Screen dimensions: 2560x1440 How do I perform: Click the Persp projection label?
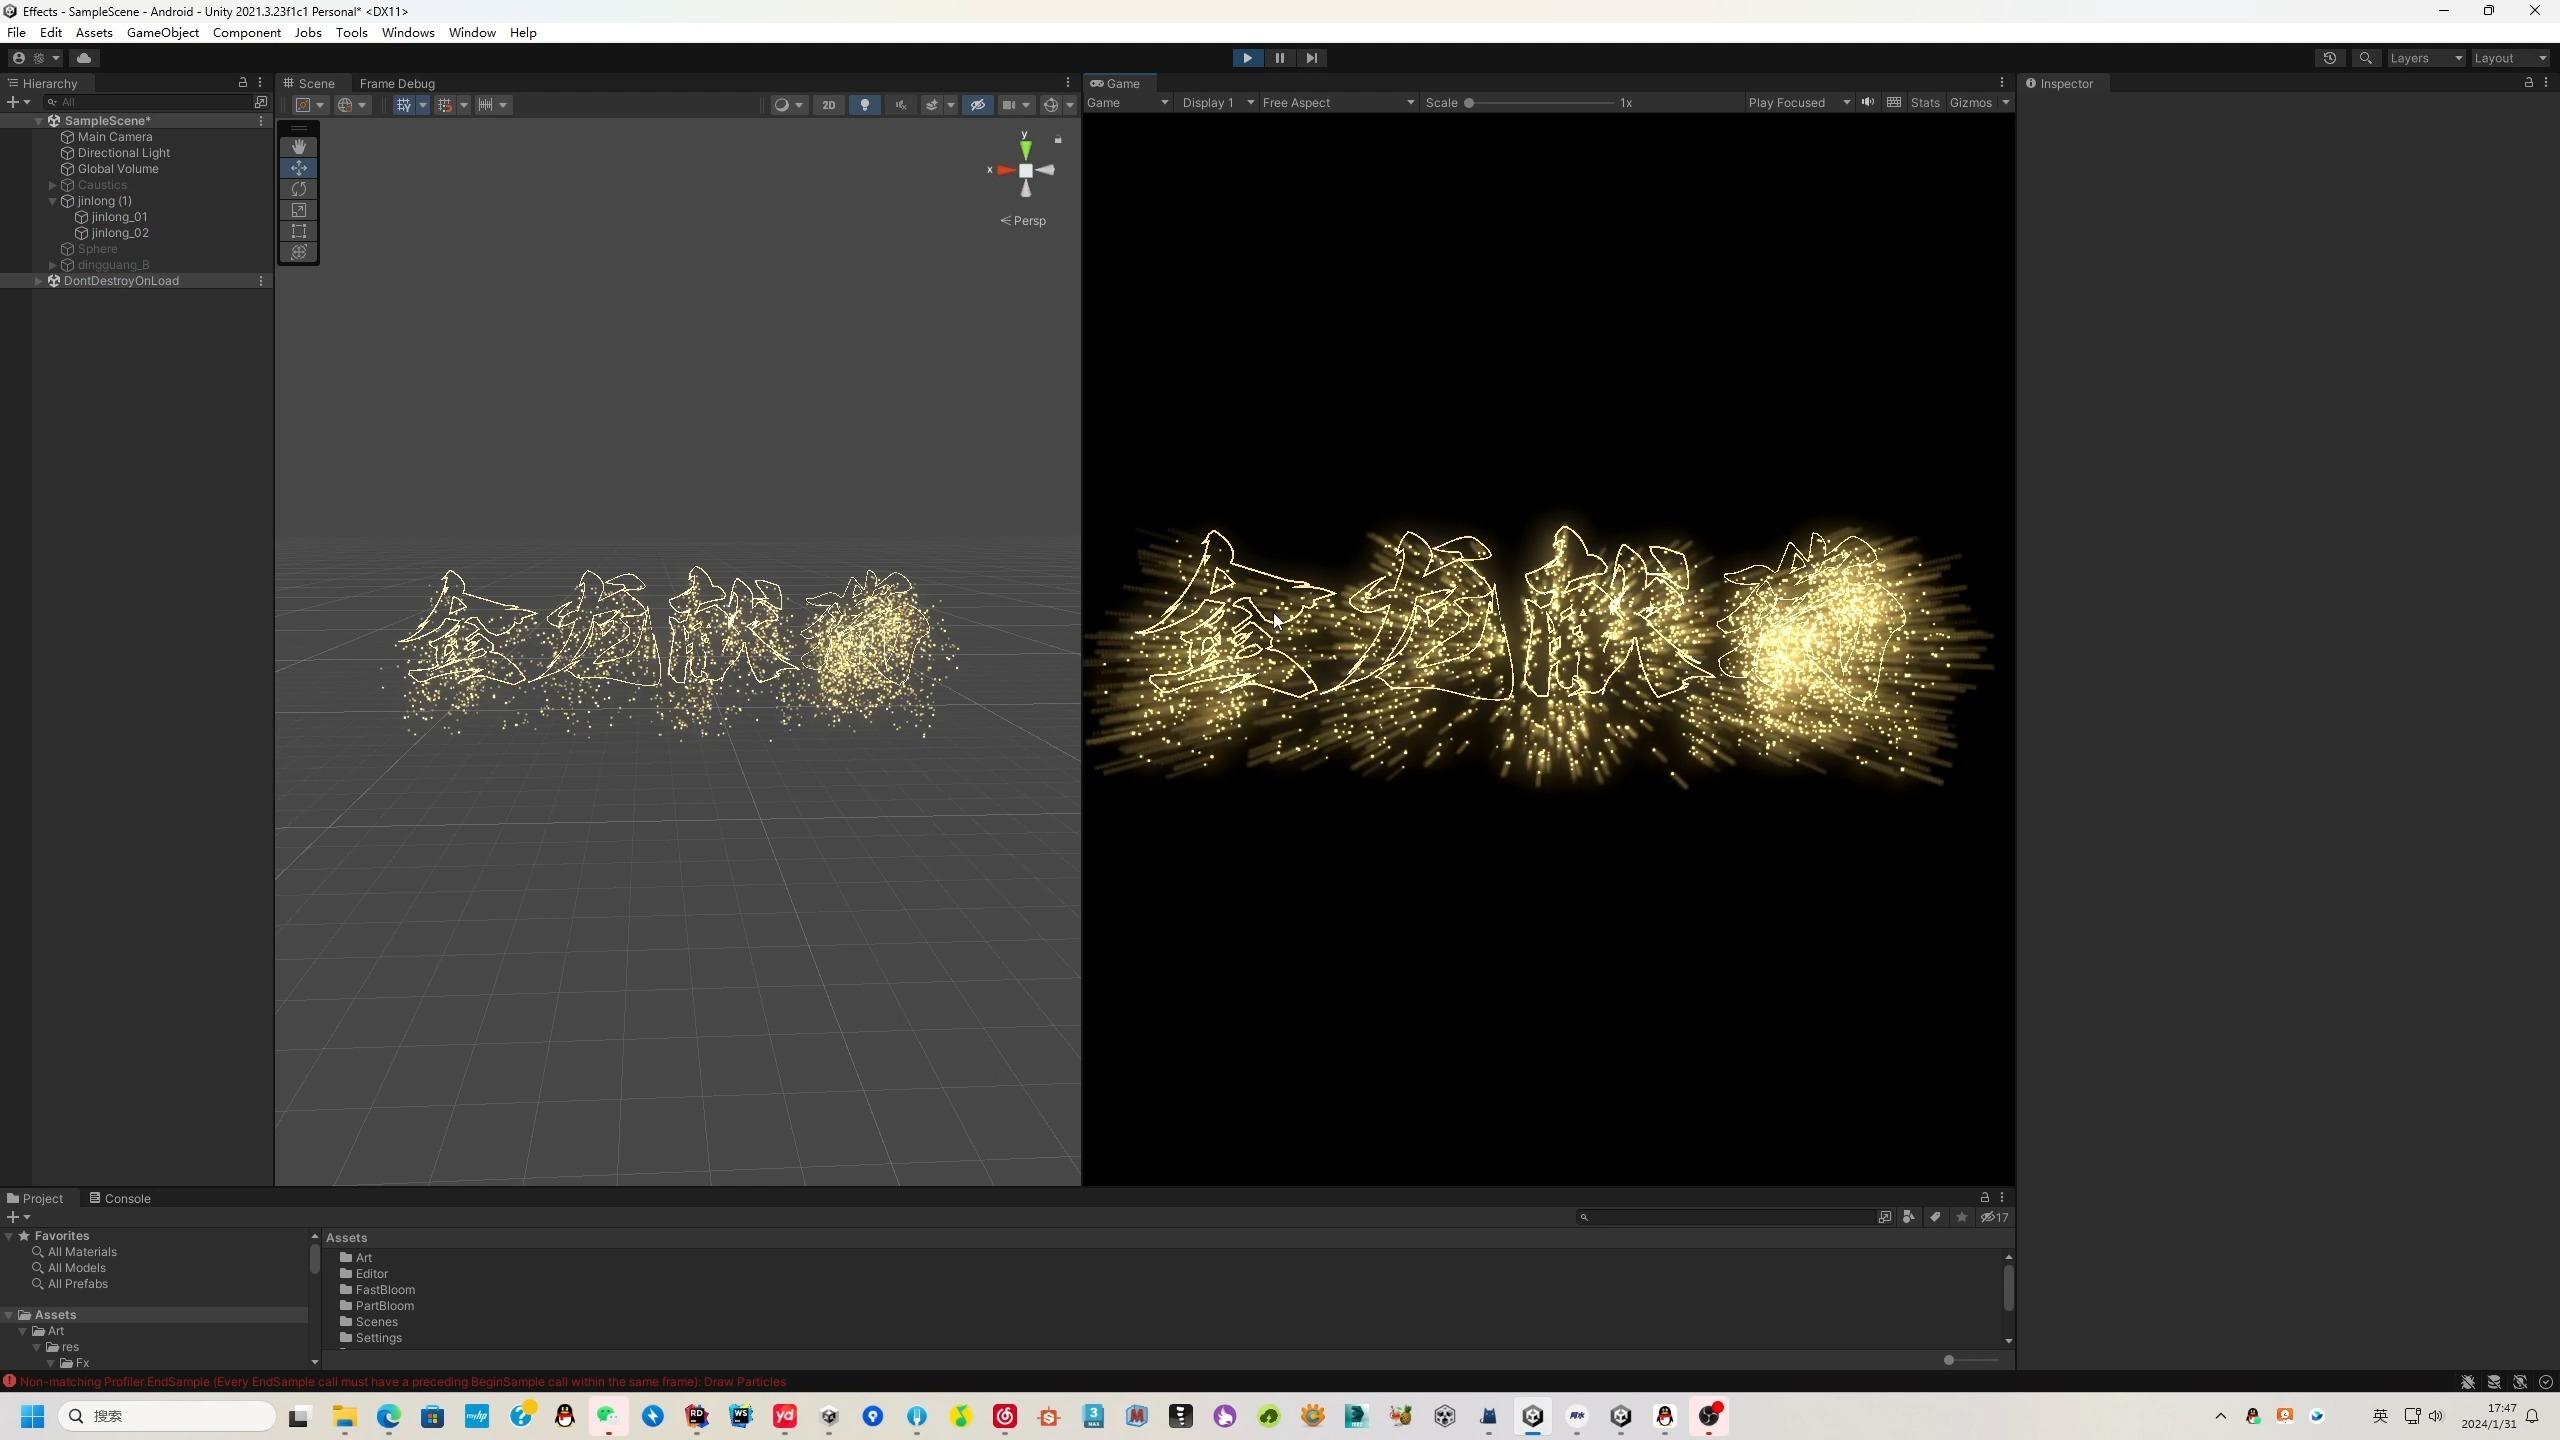[x=1023, y=221]
